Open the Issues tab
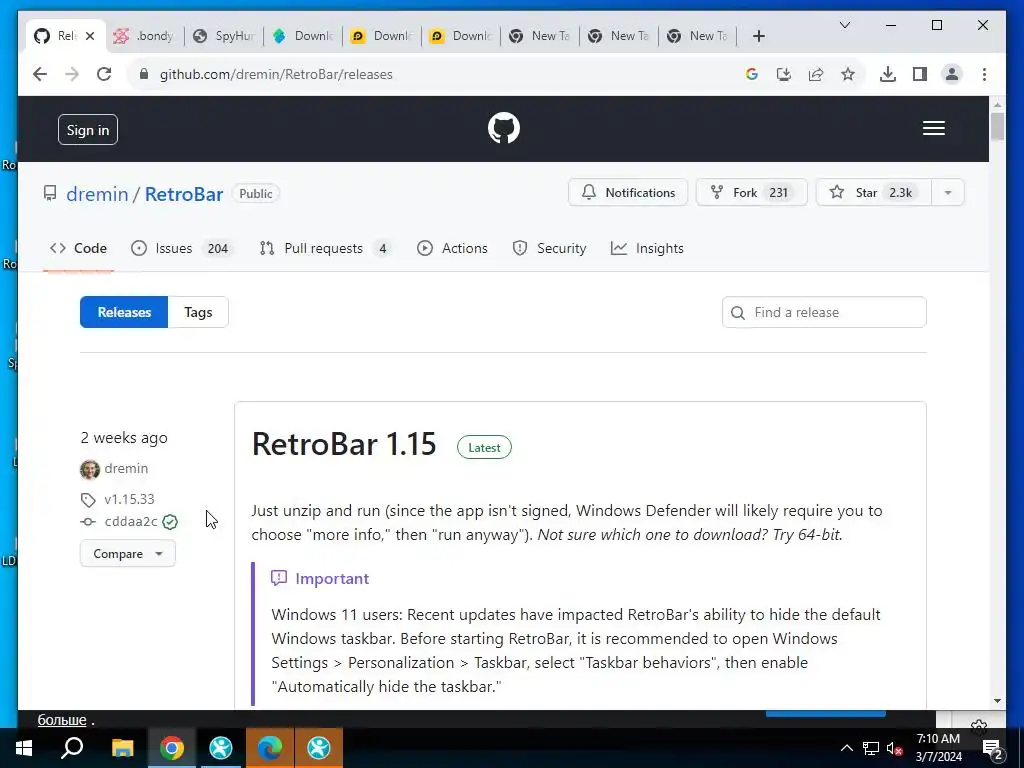Screen dimensions: 1024x768 pos(182,248)
